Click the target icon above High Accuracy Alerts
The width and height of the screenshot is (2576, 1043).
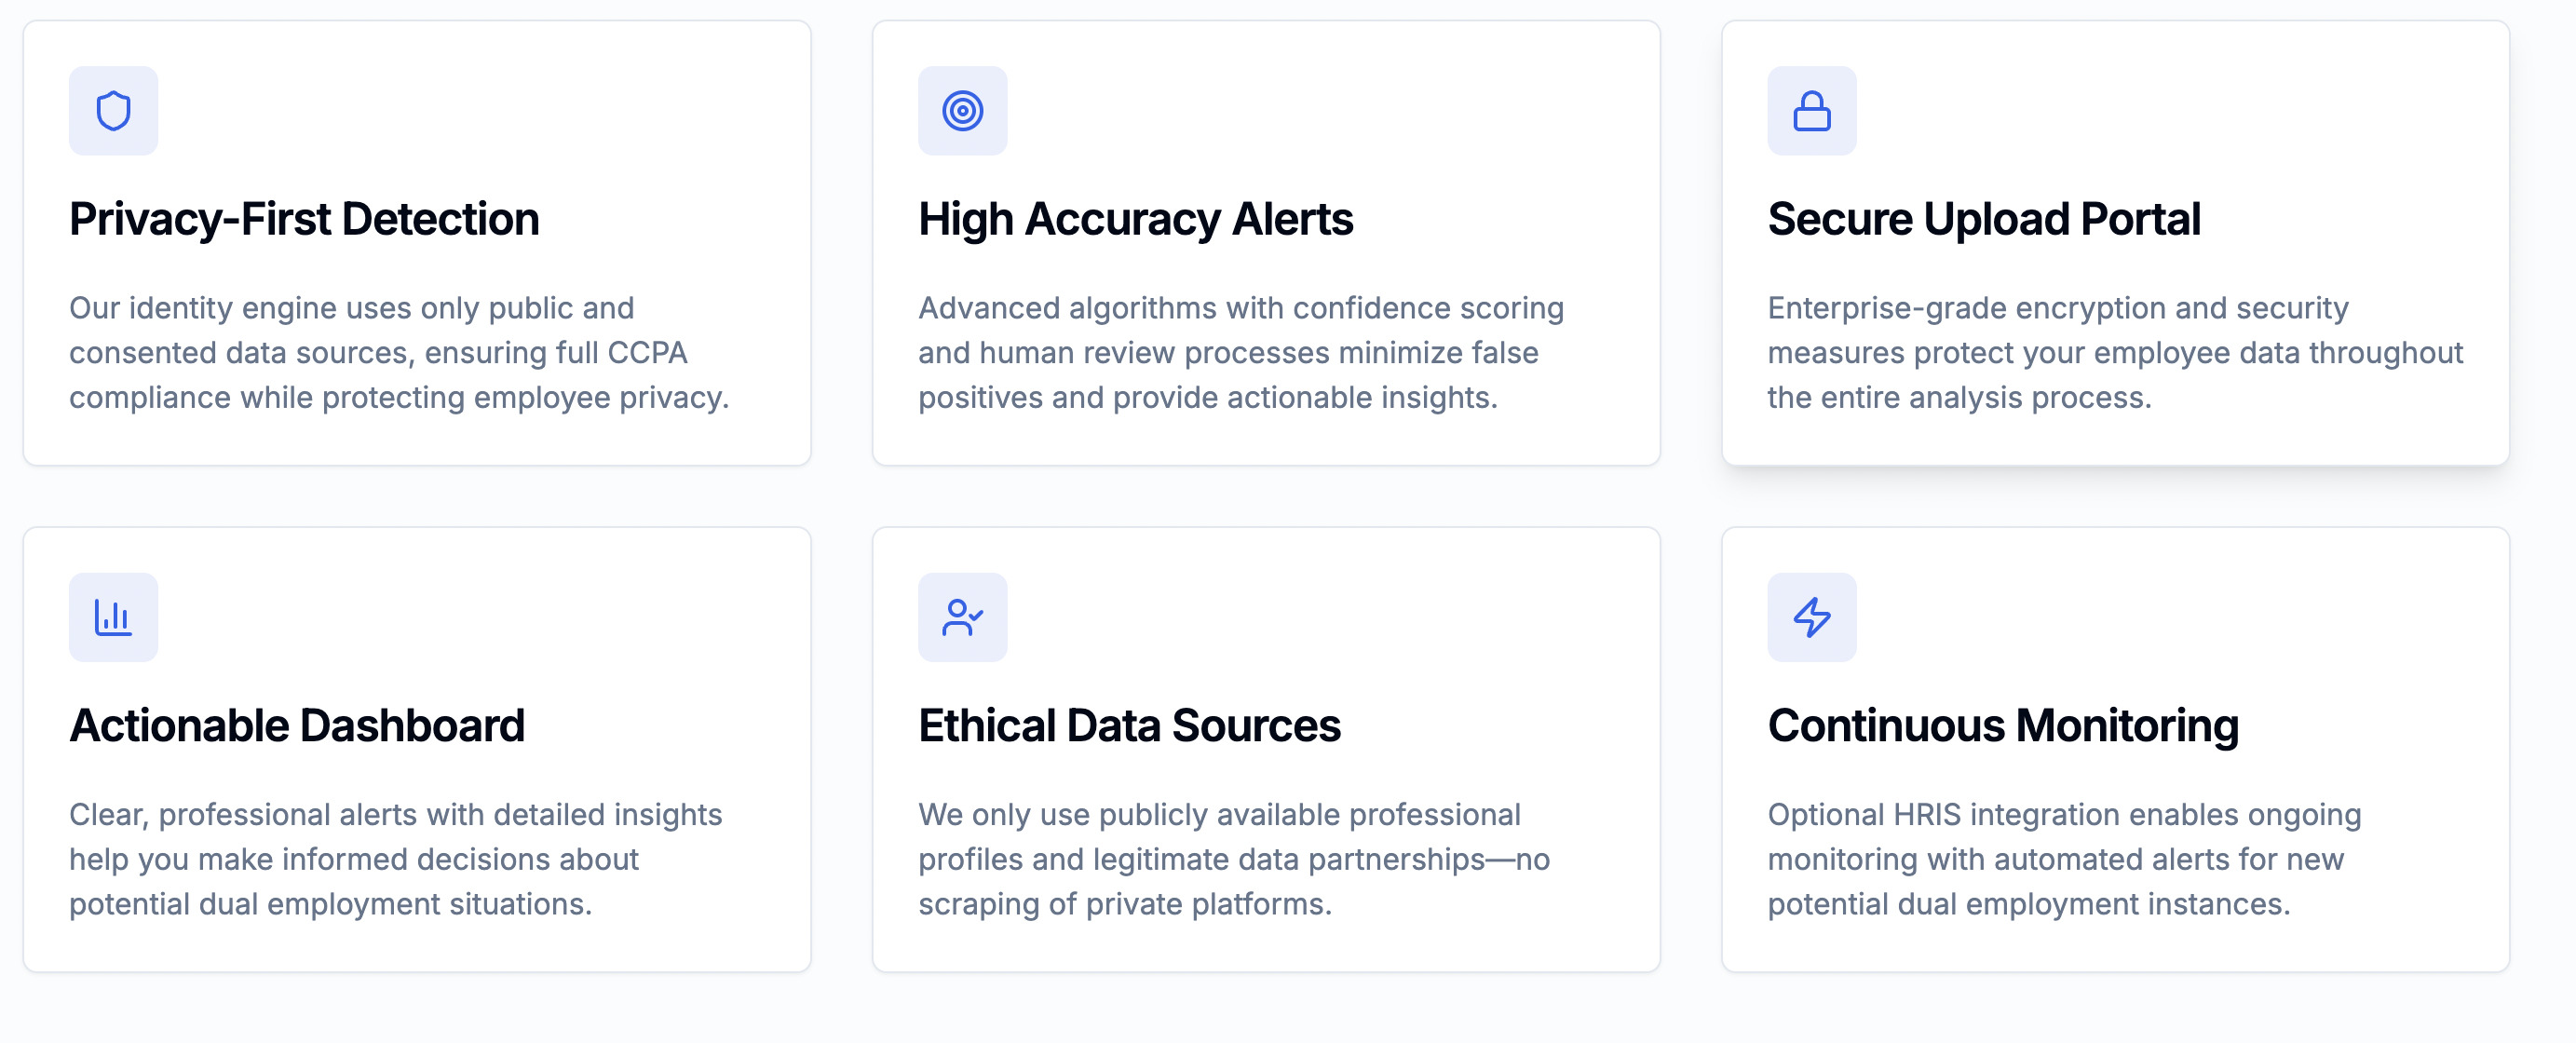pos(962,111)
